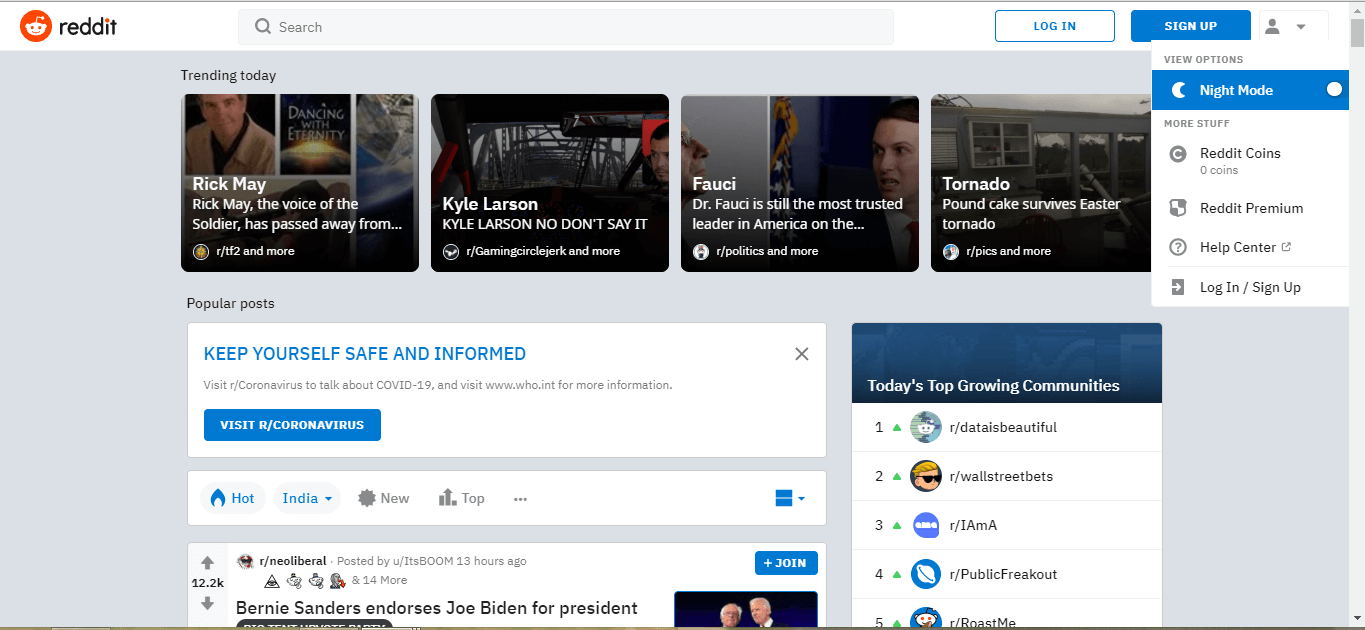
Task: Open Bernie Sanders endorses Joe Biden post
Action: (x=437, y=608)
